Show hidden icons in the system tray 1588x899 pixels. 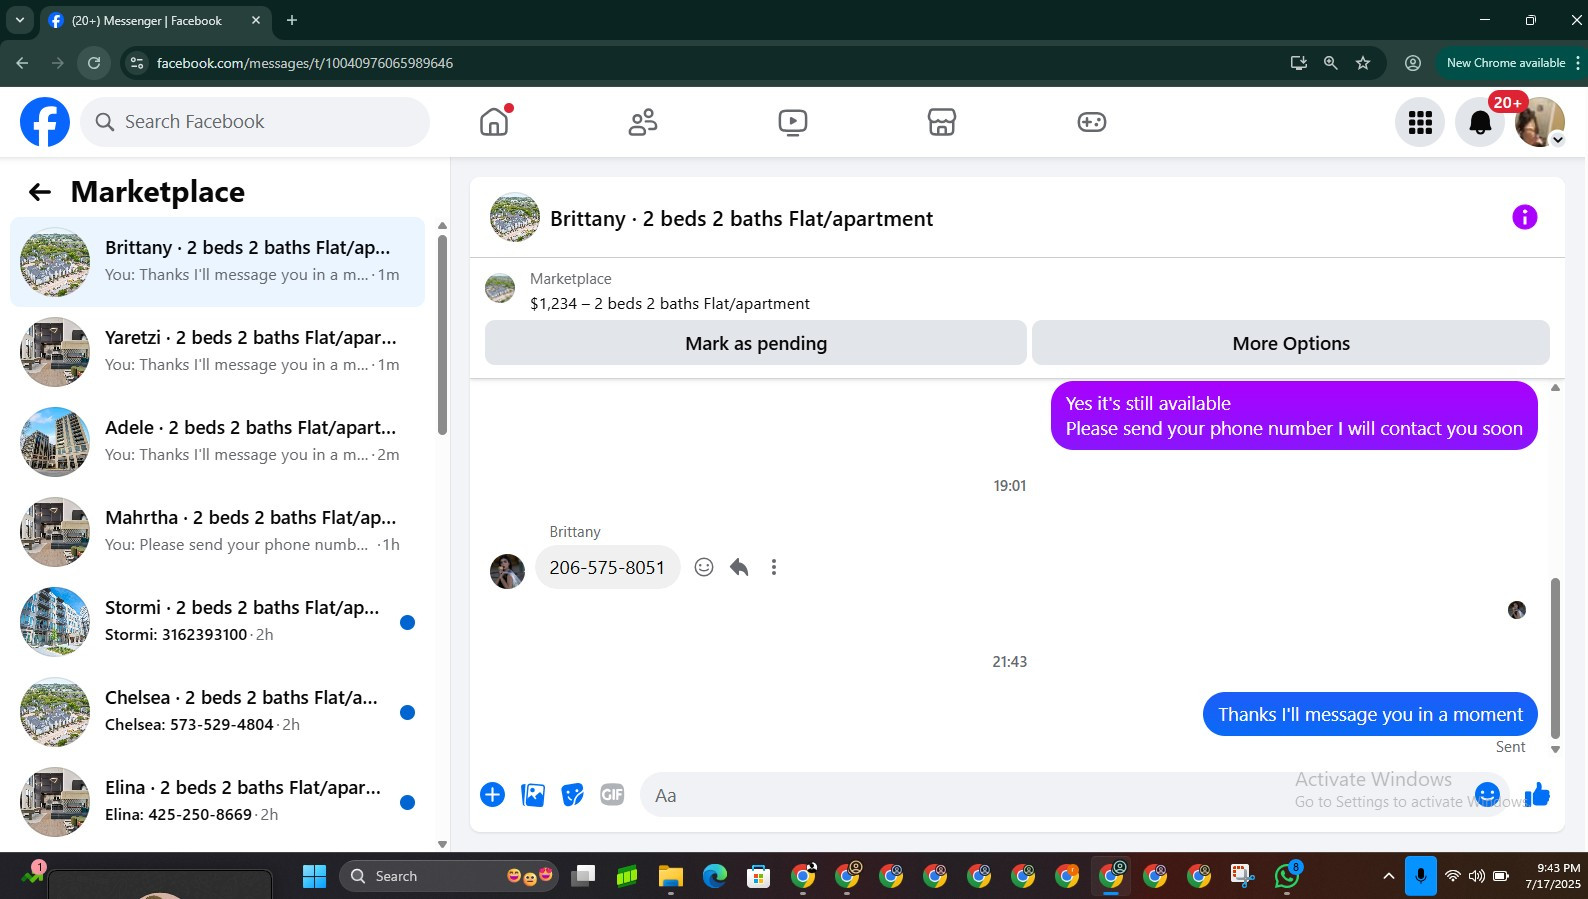click(x=1388, y=876)
